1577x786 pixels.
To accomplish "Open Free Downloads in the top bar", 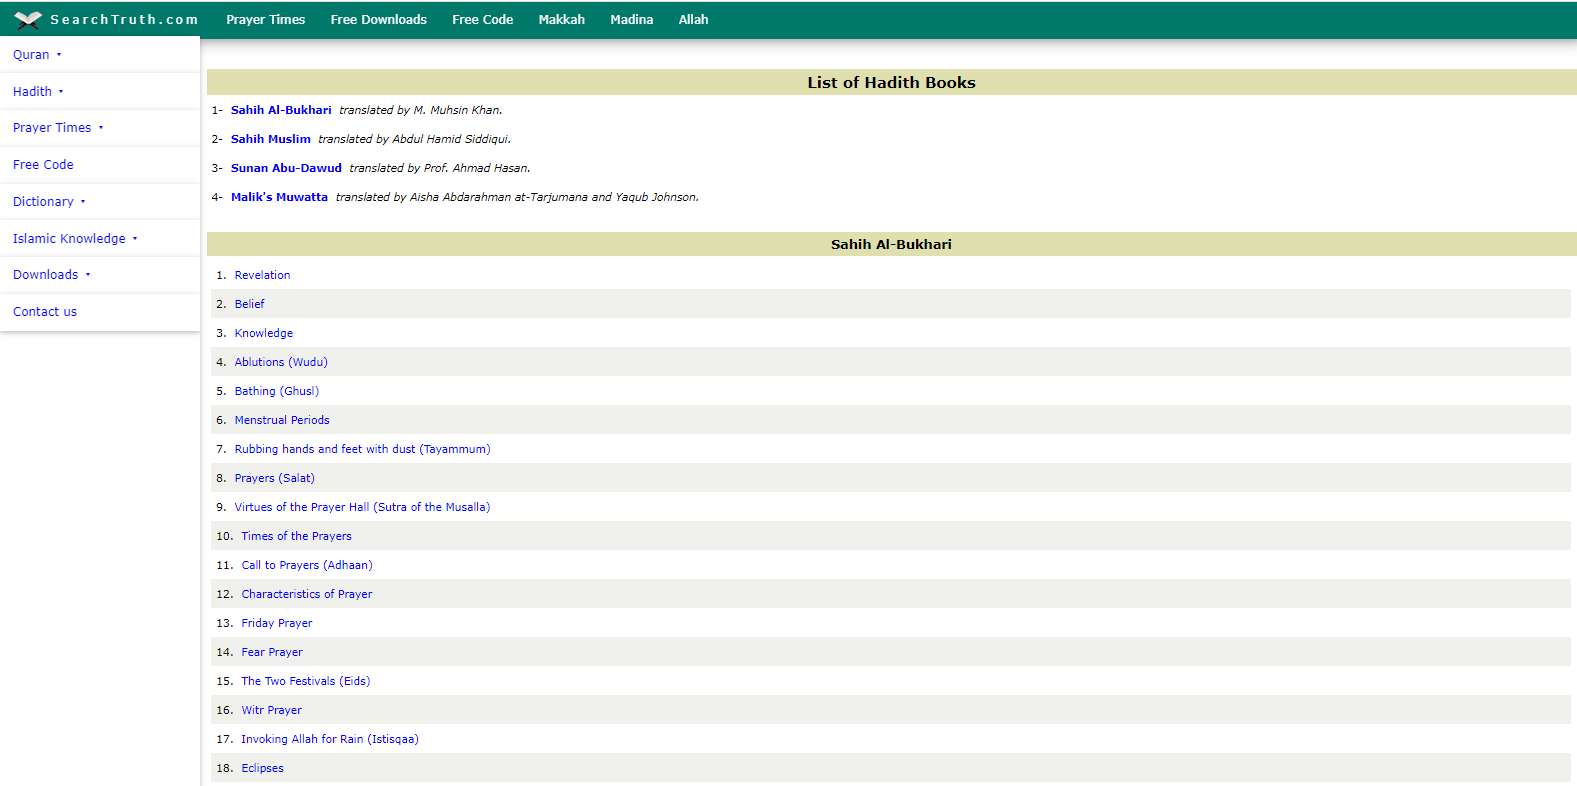I will point(379,20).
